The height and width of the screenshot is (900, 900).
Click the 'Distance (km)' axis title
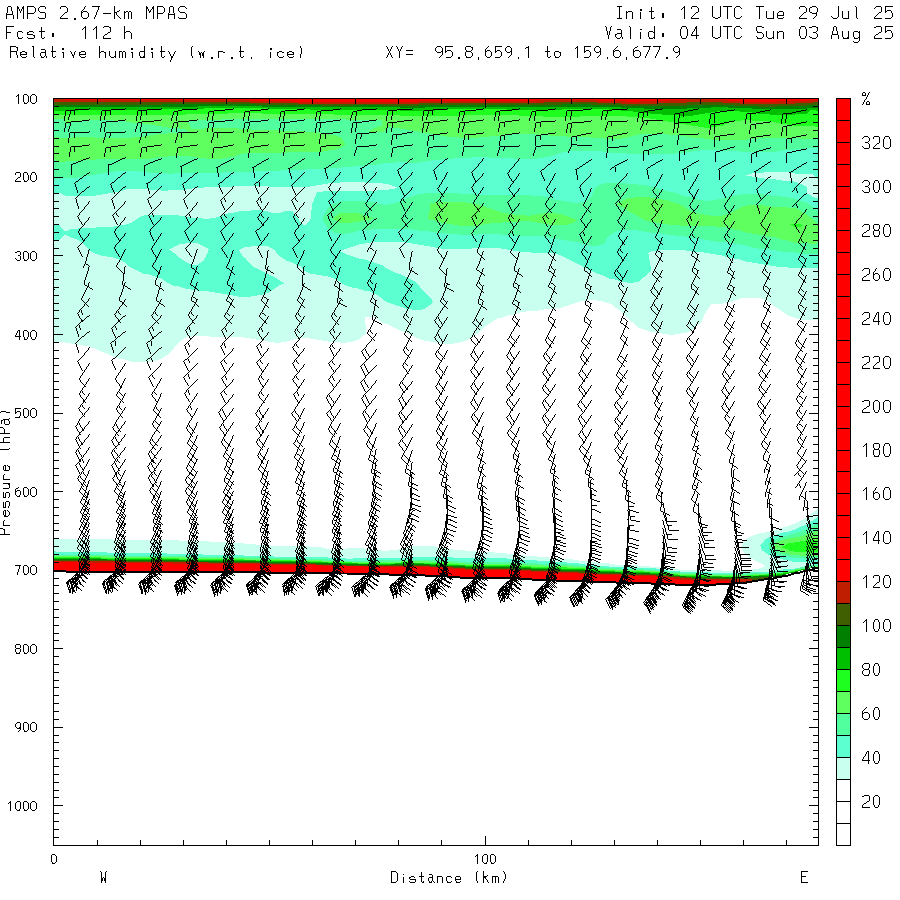tap(449, 878)
